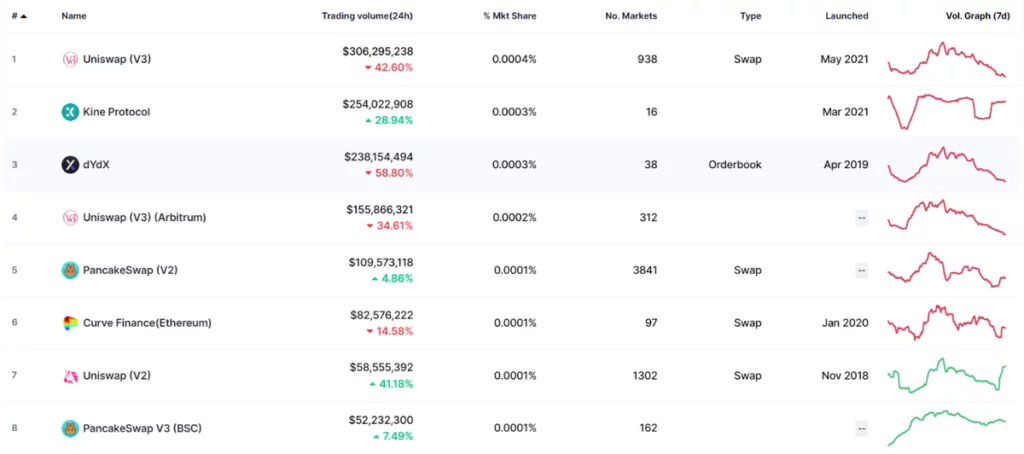This screenshot has height=454, width=1024.
Task: Sort by No. Markets column header
Action: point(631,16)
